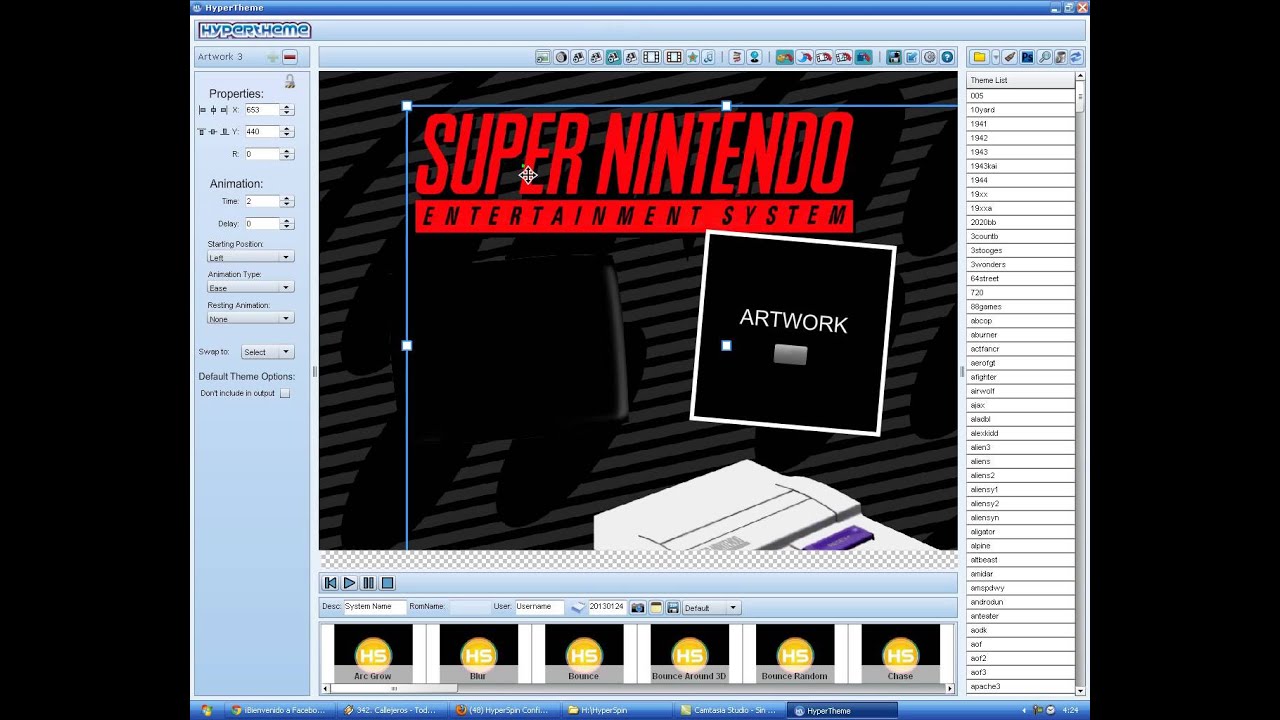Click the ARTWORK placeholder box on canvas

pyautogui.click(x=793, y=334)
